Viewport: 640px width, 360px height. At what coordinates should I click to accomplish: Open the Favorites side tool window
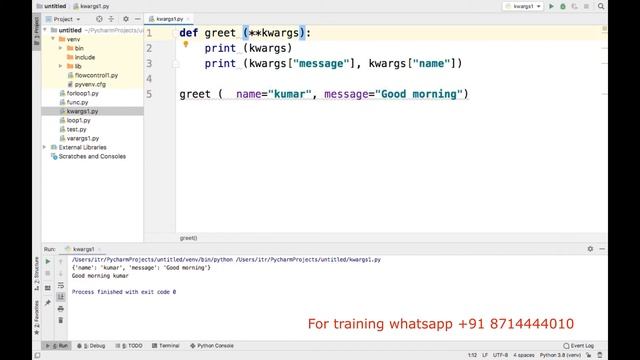(x=37, y=318)
